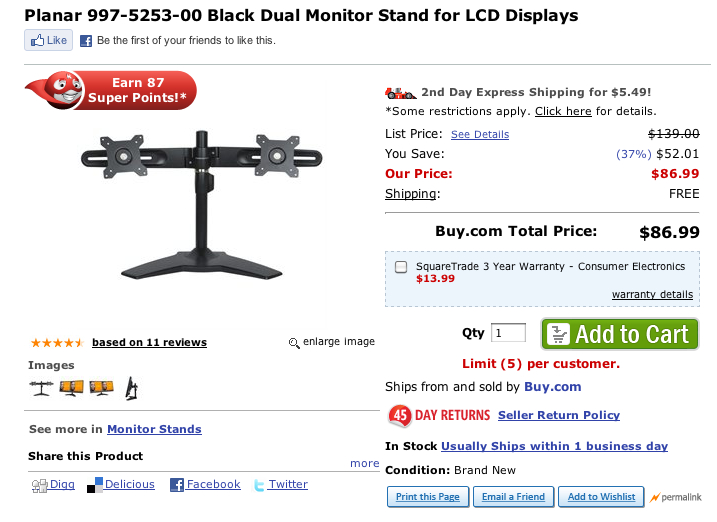717x522 pixels.
Task: Click the Delicious bookmark icon
Action: (x=95, y=485)
